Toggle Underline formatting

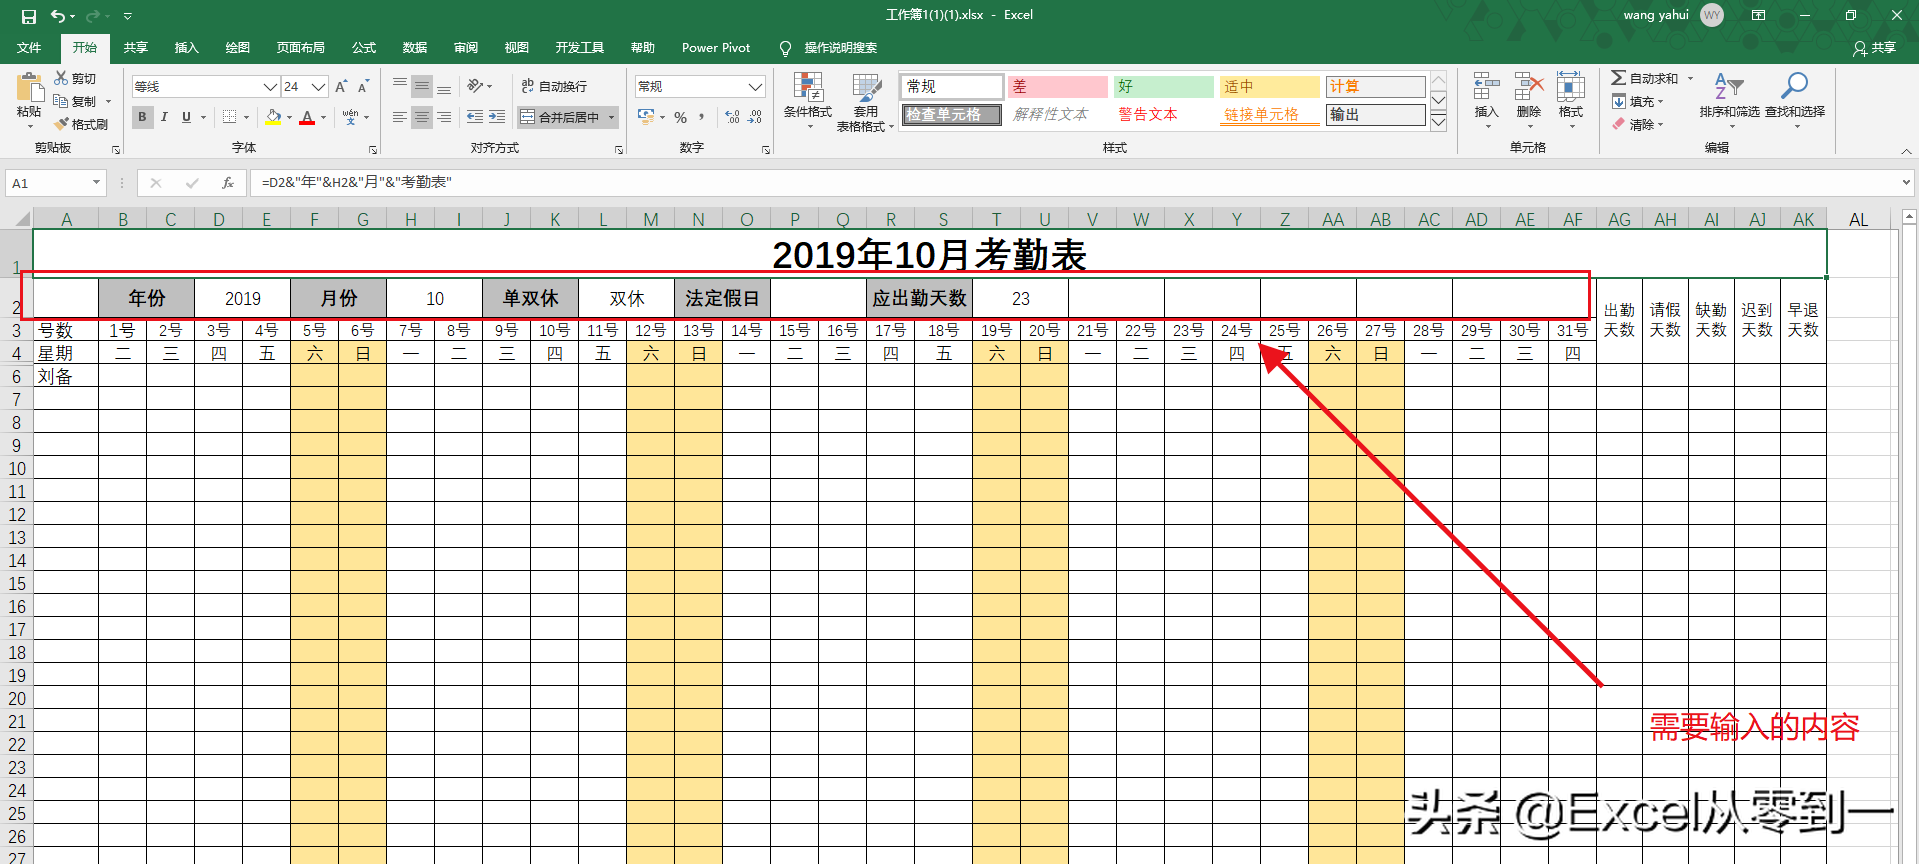point(186,117)
